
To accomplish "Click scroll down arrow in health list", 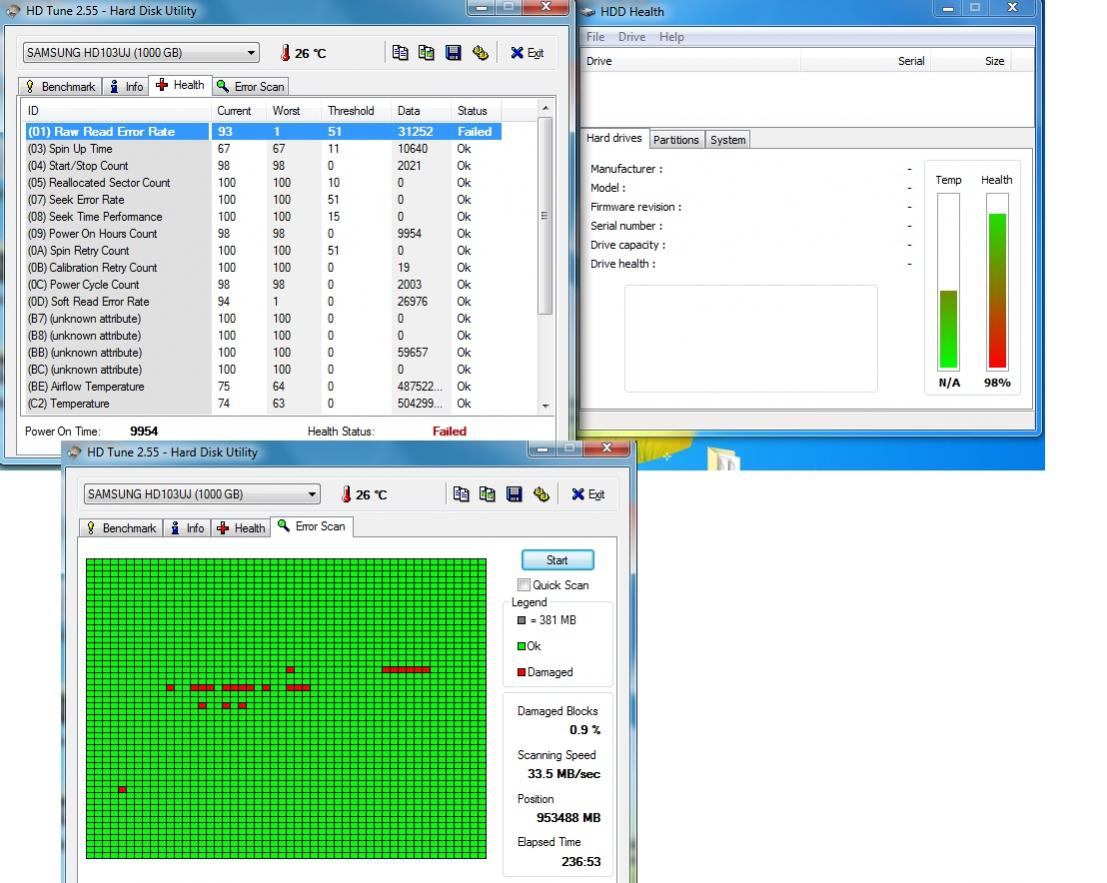I will (x=545, y=406).
